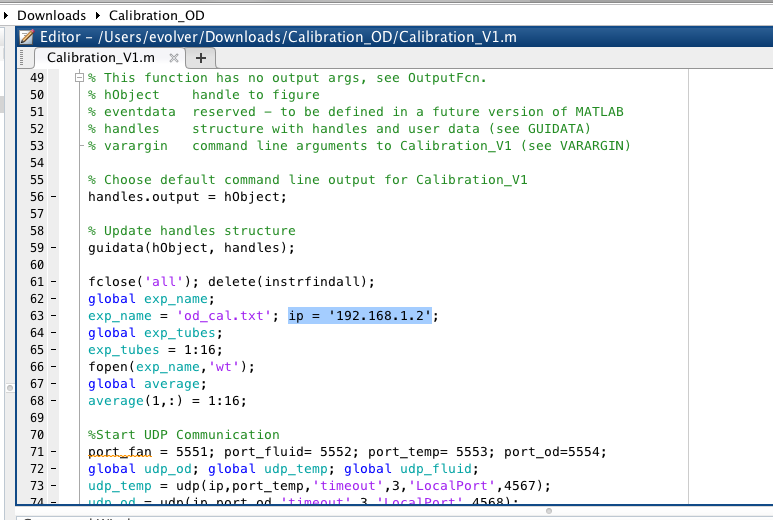773x520 pixels.
Task: Close the Calibration_V1.m tab
Action: click(x=174, y=58)
